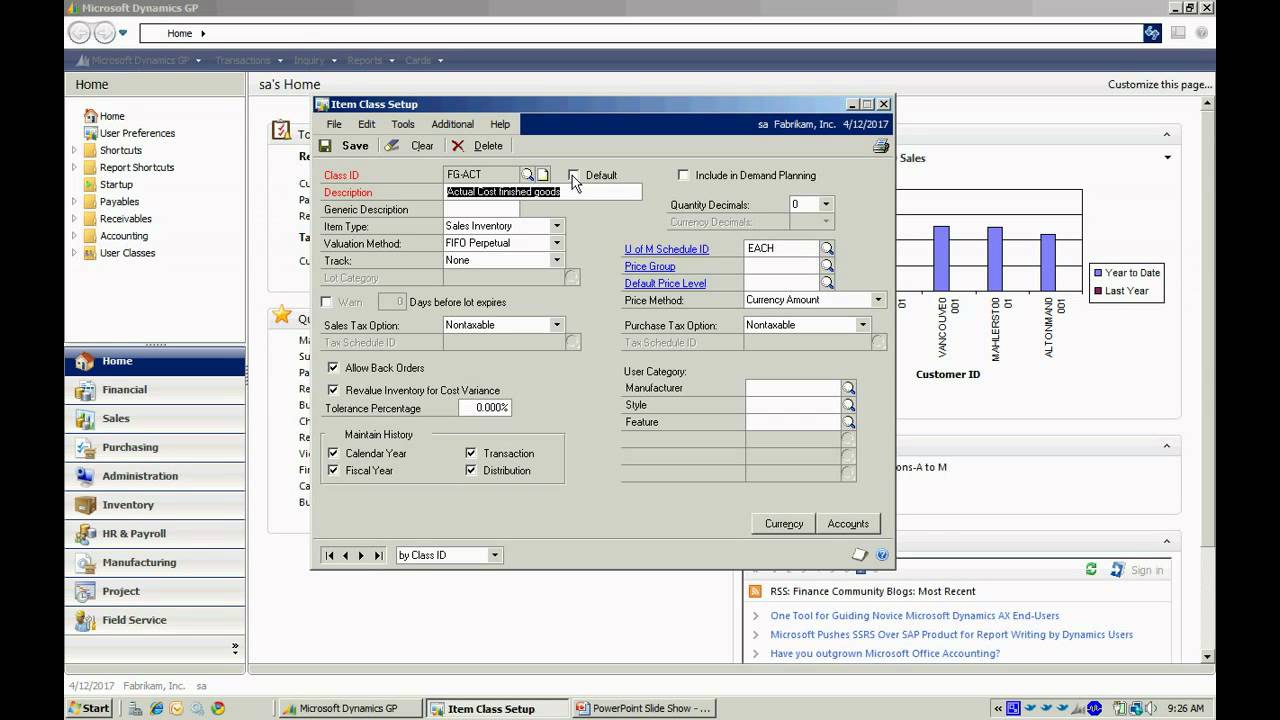Screen dimensions: 1280x720
Task: Click the Tolerance Percentage field
Action: pos(485,408)
